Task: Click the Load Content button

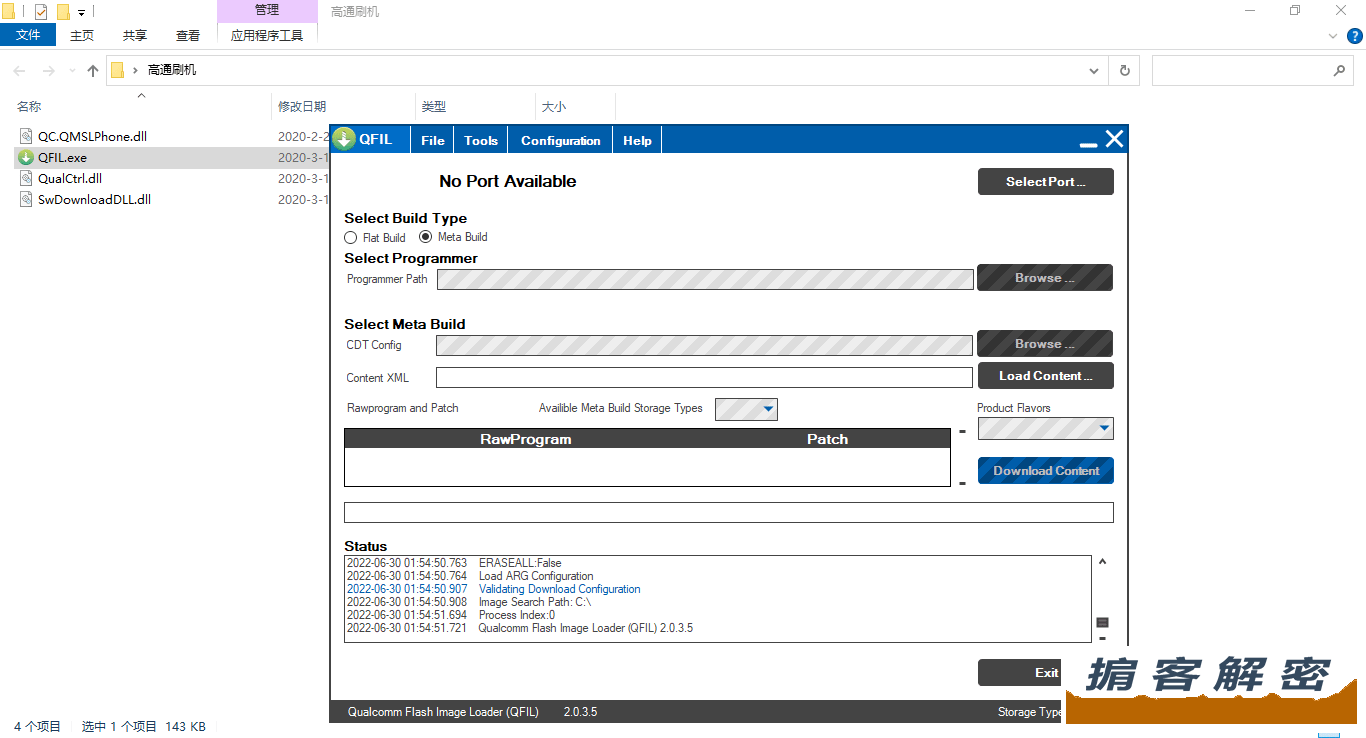Action: tap(1045, 375)
